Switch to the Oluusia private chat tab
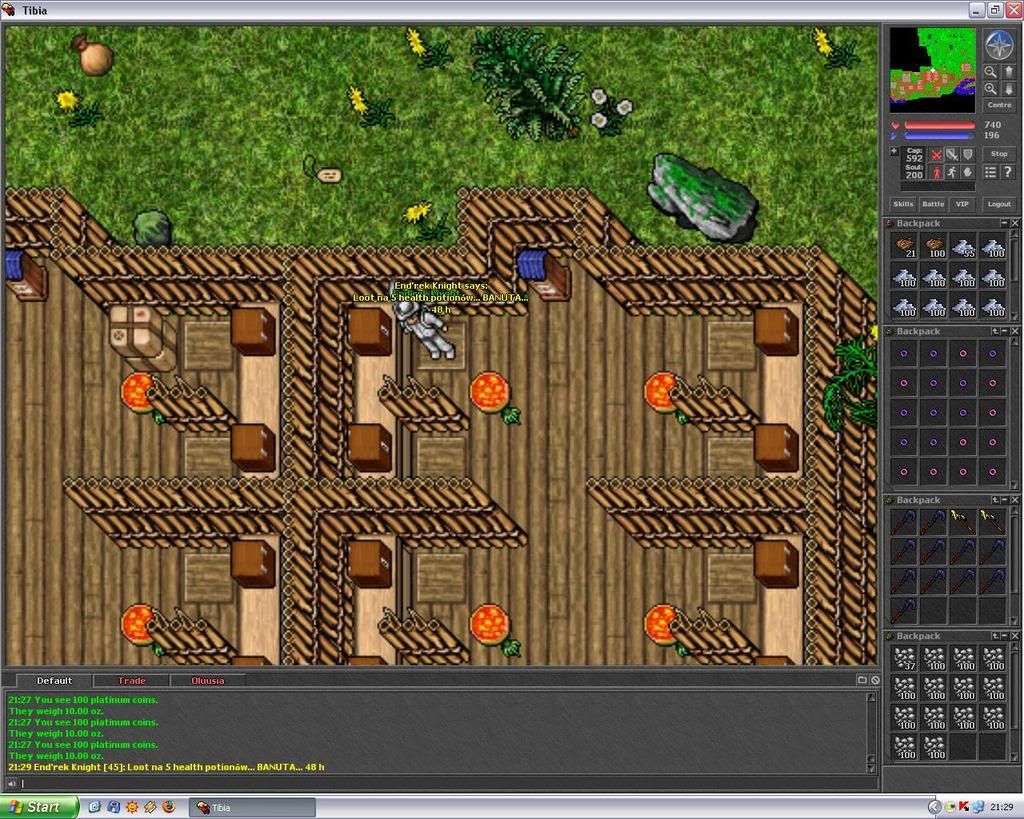This screenshot has height=819, width=1024. [208, 681]
